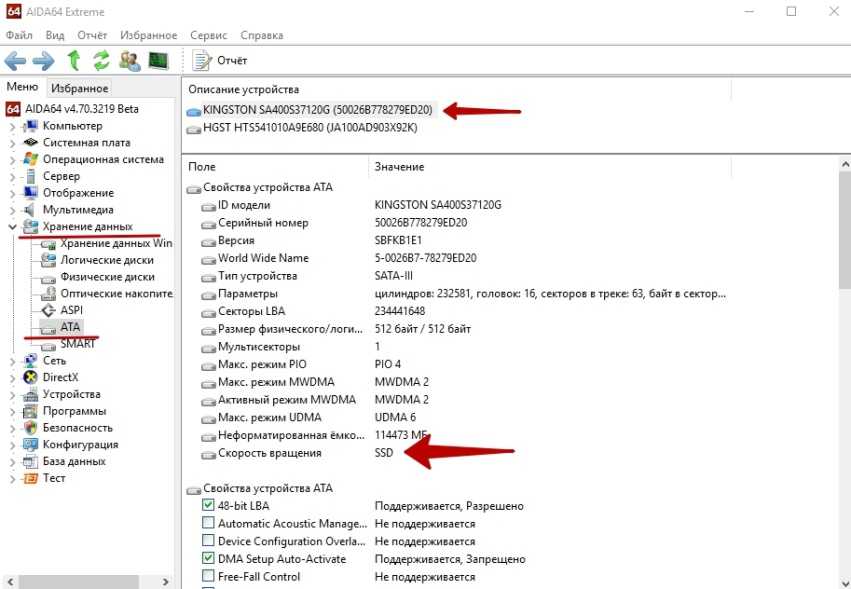This screenshot has height=589, width=851.
Task: Toggle Automatic Acoustic Management checkbox
Action: pos(208,523)
